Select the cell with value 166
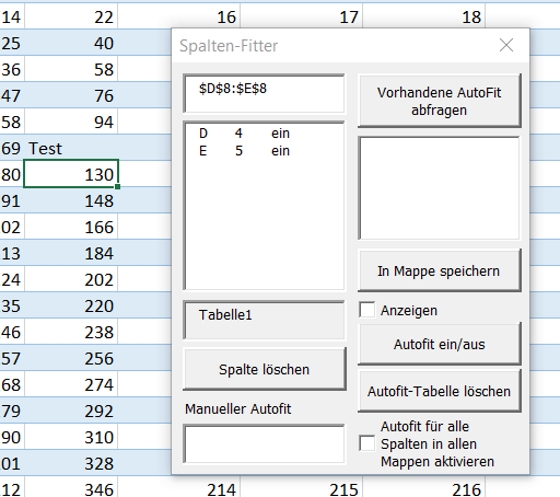Viewport: 560px width, 497px height. coord(71,227)
